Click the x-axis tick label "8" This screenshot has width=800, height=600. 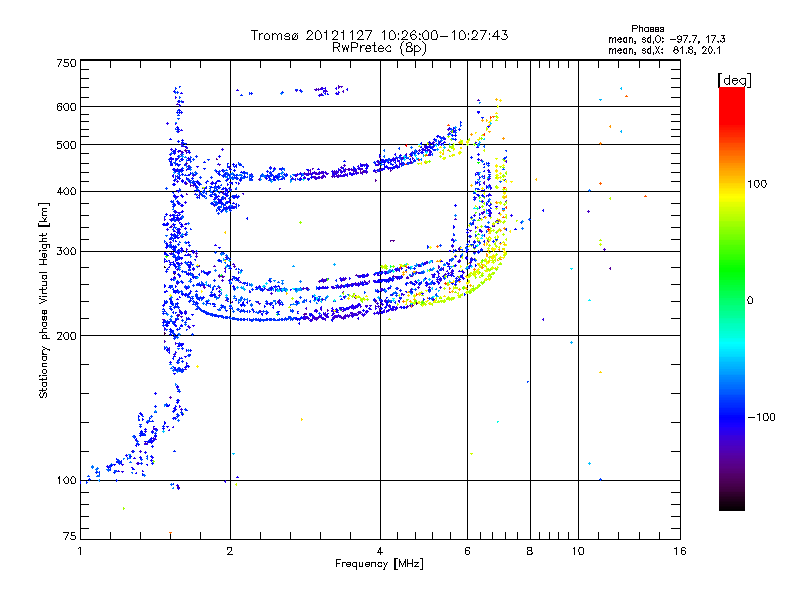tap(530, 551)
